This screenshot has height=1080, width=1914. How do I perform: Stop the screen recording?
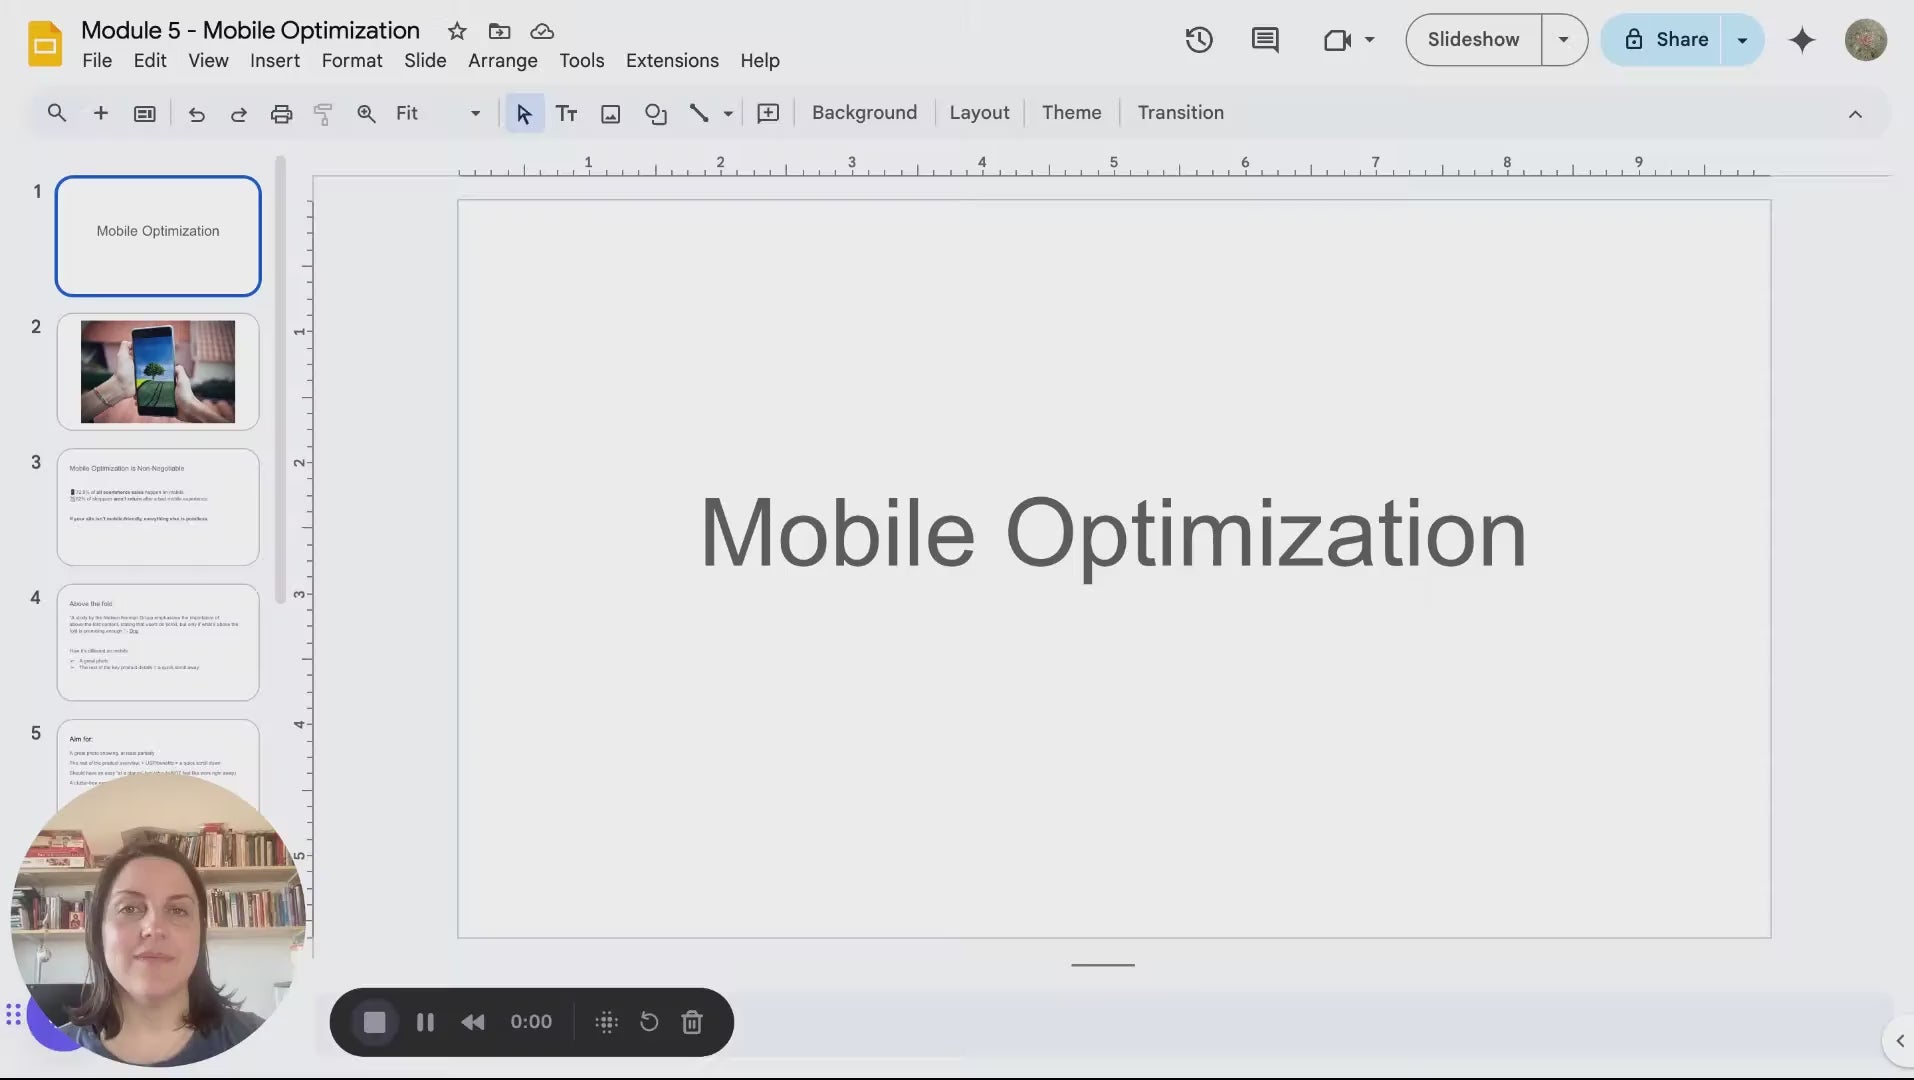click(x=374, y=1022)
